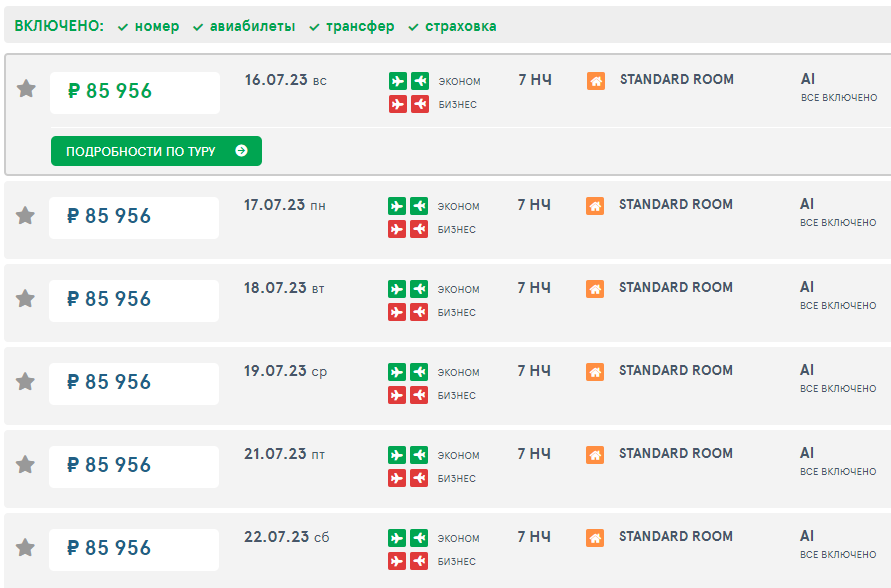Click '7 НЧ' nights on 17.07.23 row
The width and height of the screenshot is (891, 588).
tap(534, 205)
